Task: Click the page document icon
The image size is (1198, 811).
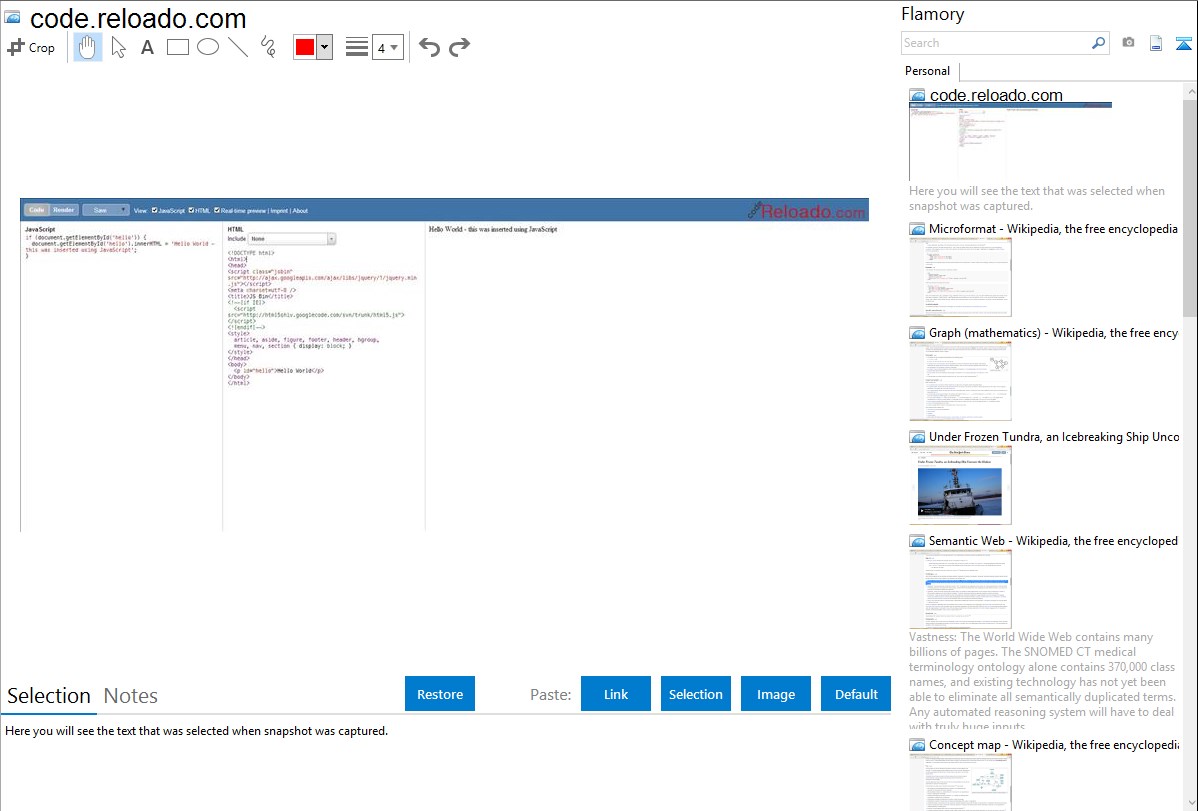Action: coord(1156,43)
